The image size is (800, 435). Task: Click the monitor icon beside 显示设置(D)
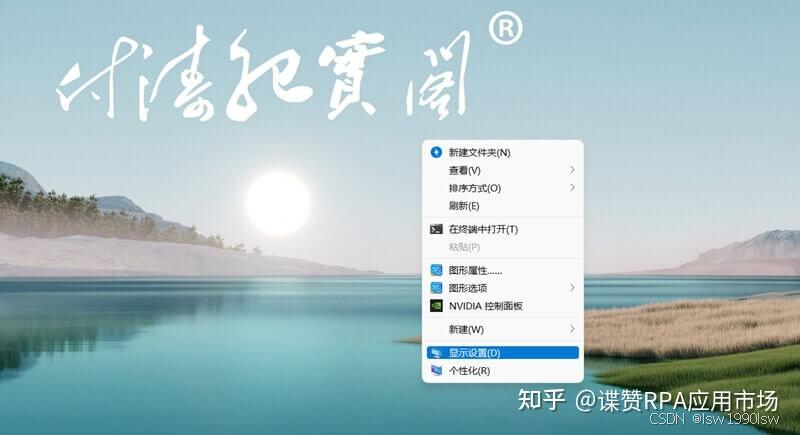pyautogui.click(x=436, y=353)
